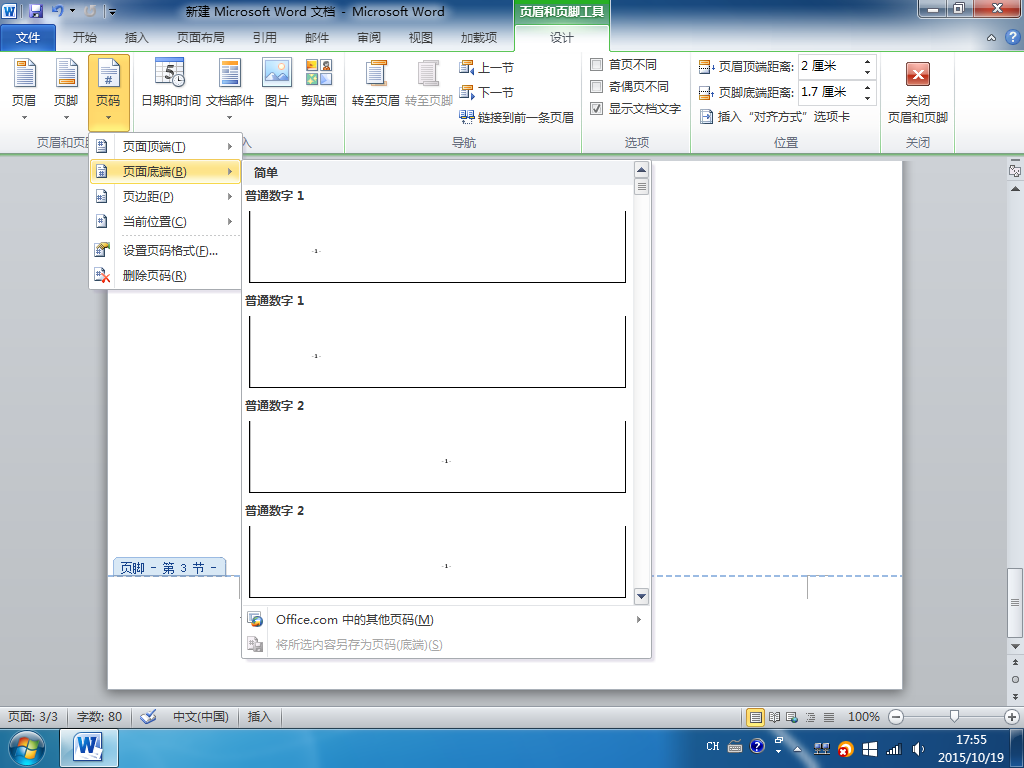Switch to References (引用) tab
1024x768 pixels.
point(264,38)
